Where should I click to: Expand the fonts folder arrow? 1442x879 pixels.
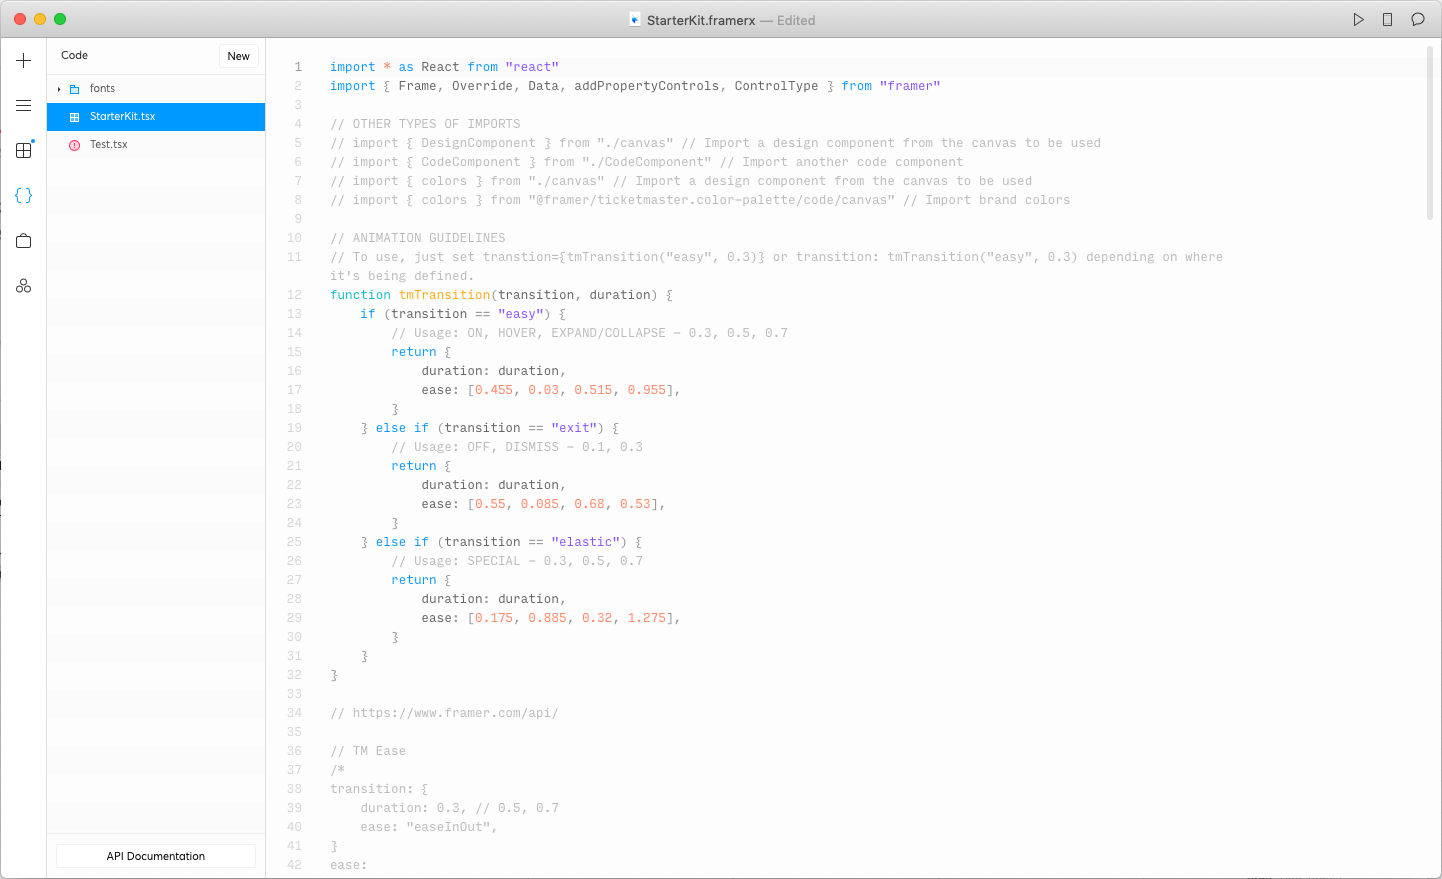[59, 89]
